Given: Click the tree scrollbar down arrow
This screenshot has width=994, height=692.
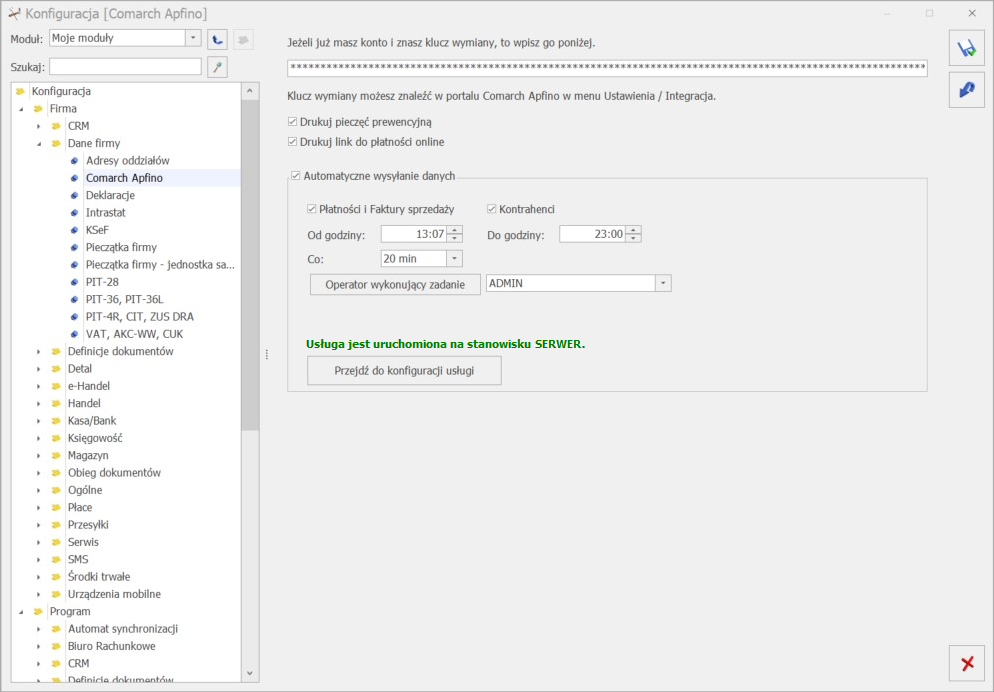Looking at the screenshot, I should point(250,673).
